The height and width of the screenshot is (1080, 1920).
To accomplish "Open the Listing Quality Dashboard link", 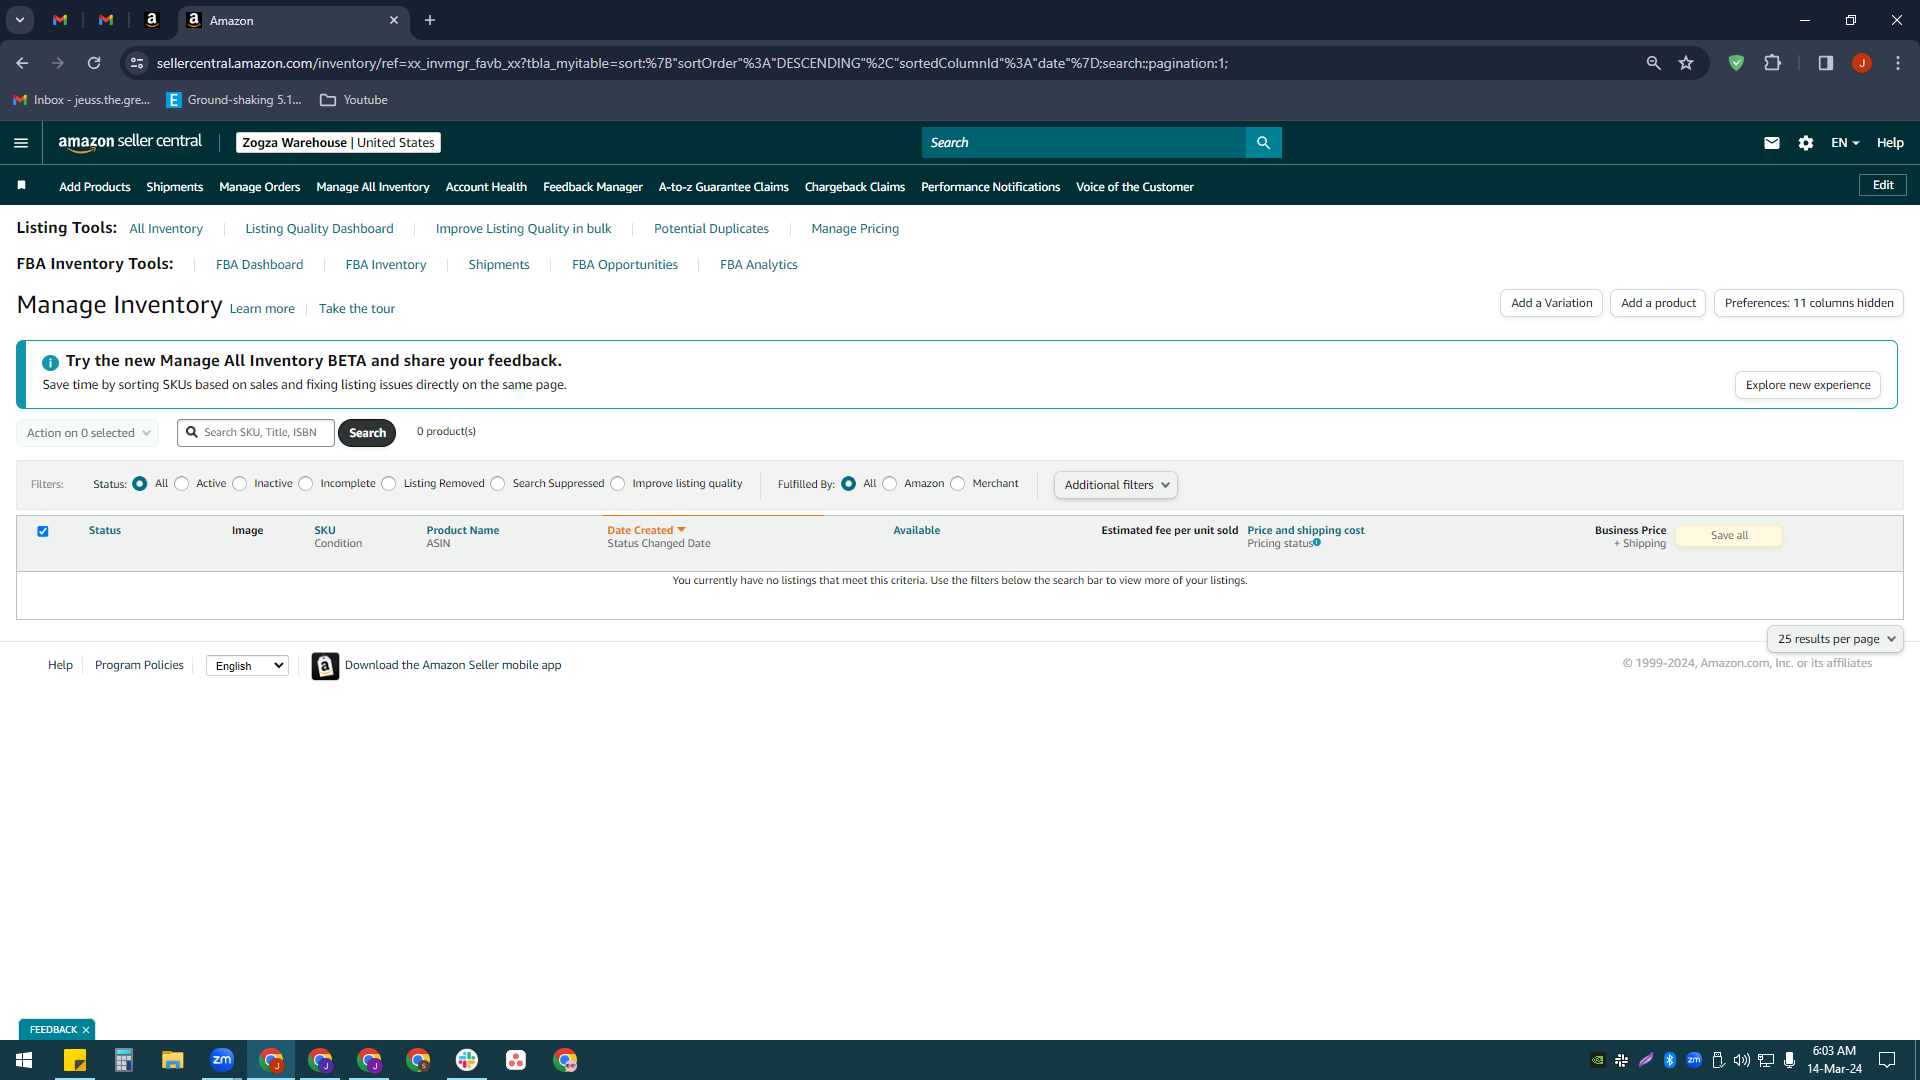I will click(320, 229).
